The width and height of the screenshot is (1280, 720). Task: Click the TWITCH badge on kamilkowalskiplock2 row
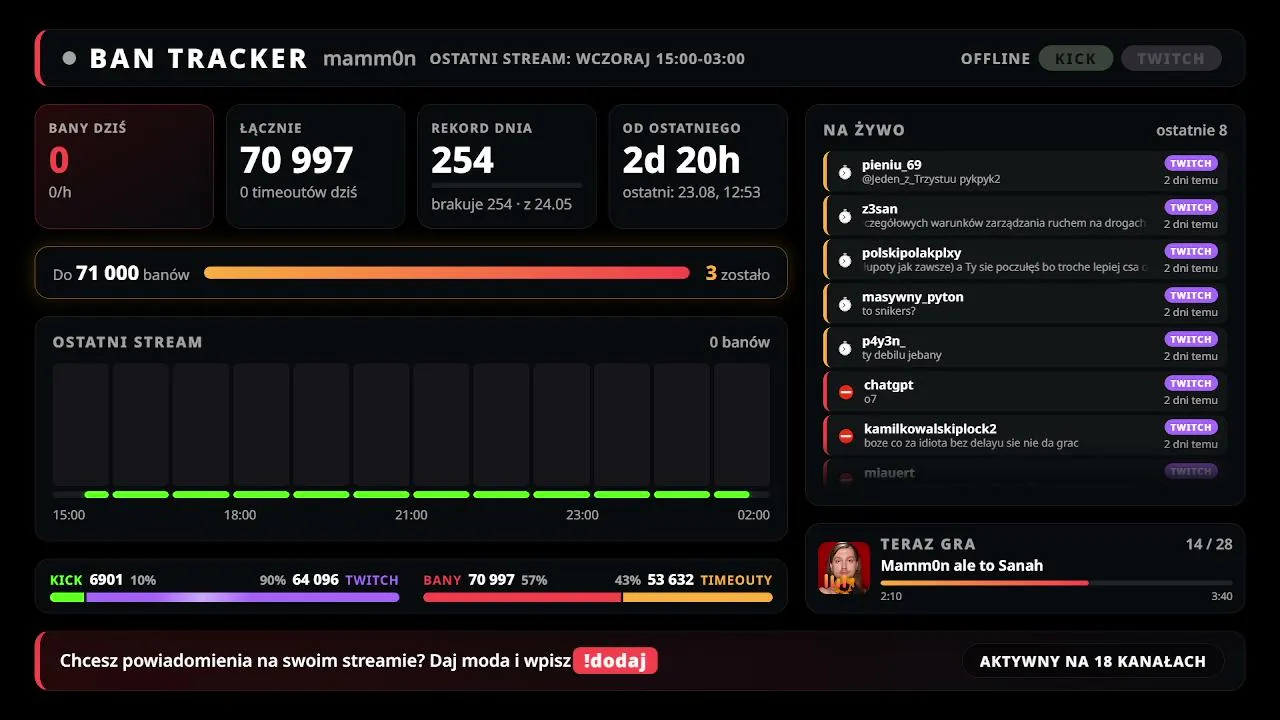[x=1191, y=427]
